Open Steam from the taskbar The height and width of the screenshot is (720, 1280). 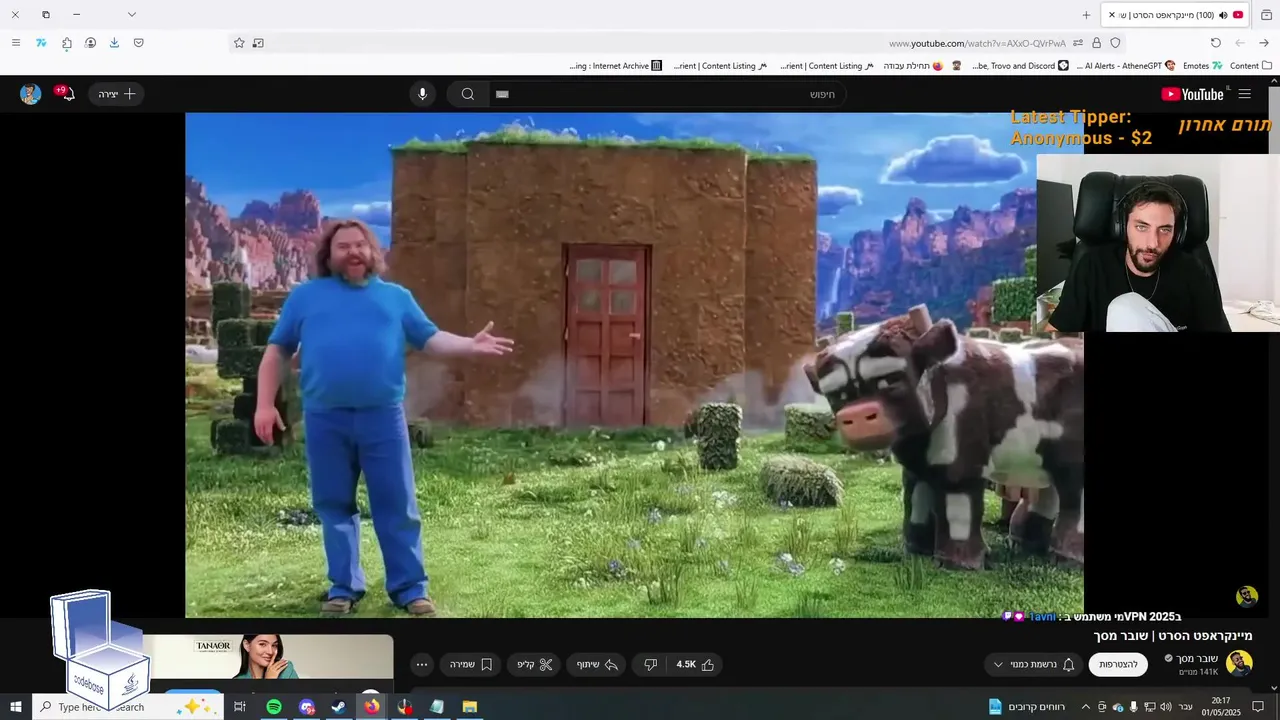click(339, 707)
